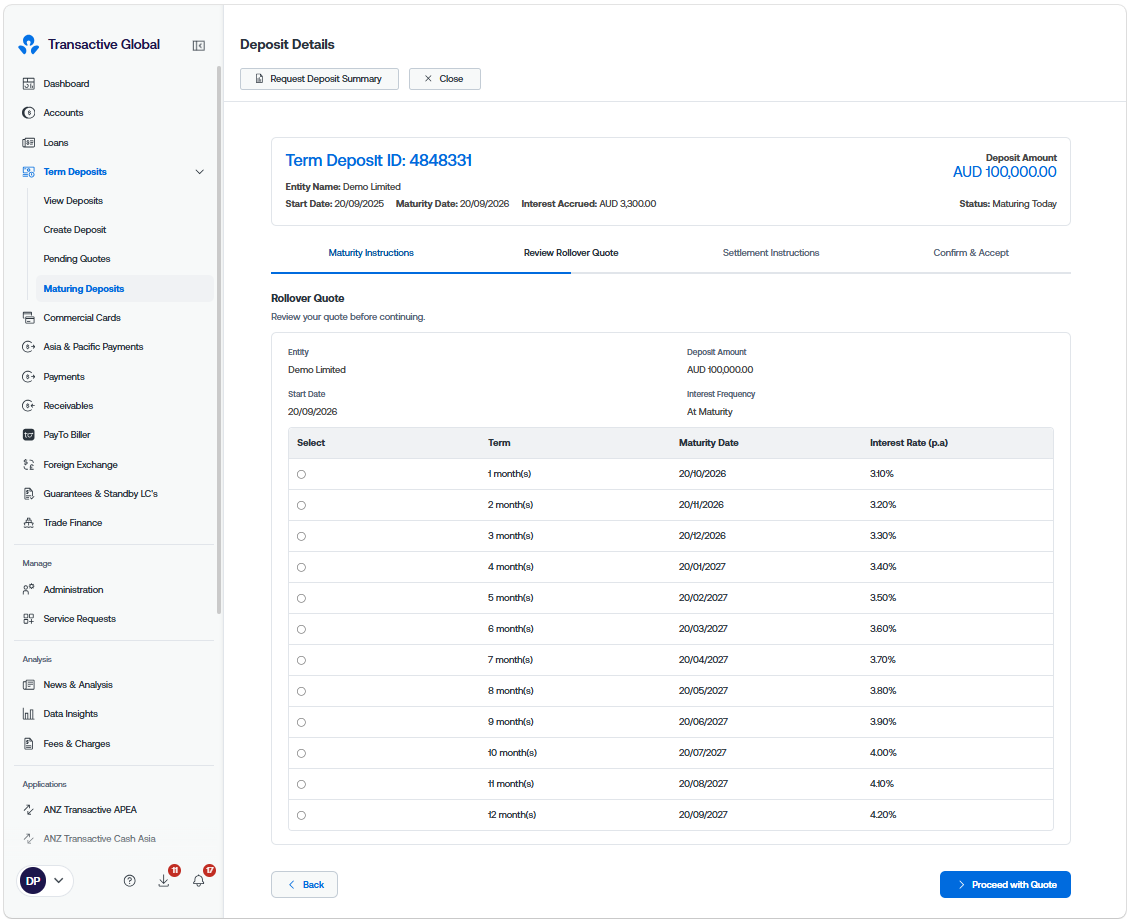This screenshot has height=919, width=1129.
Task: Switch to Review Rollover Quote tab
Action: tap(571, 253)
